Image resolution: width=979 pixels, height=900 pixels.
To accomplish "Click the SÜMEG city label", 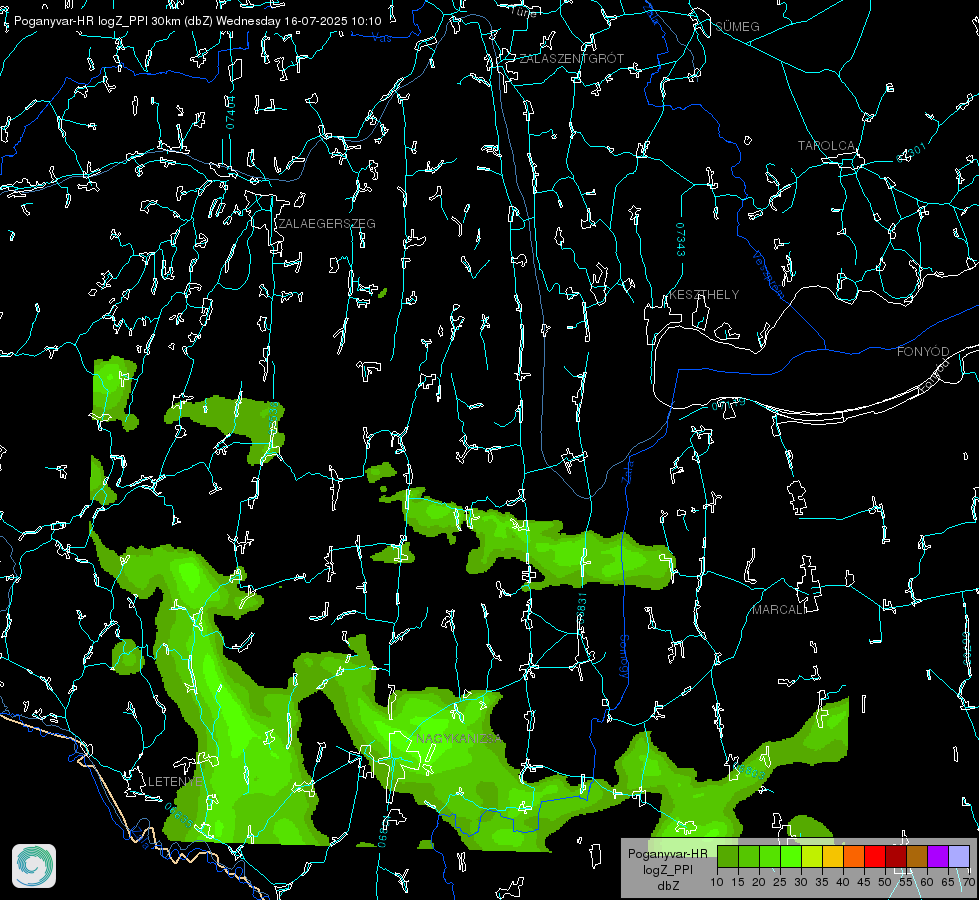I will (x=737, y=27).
